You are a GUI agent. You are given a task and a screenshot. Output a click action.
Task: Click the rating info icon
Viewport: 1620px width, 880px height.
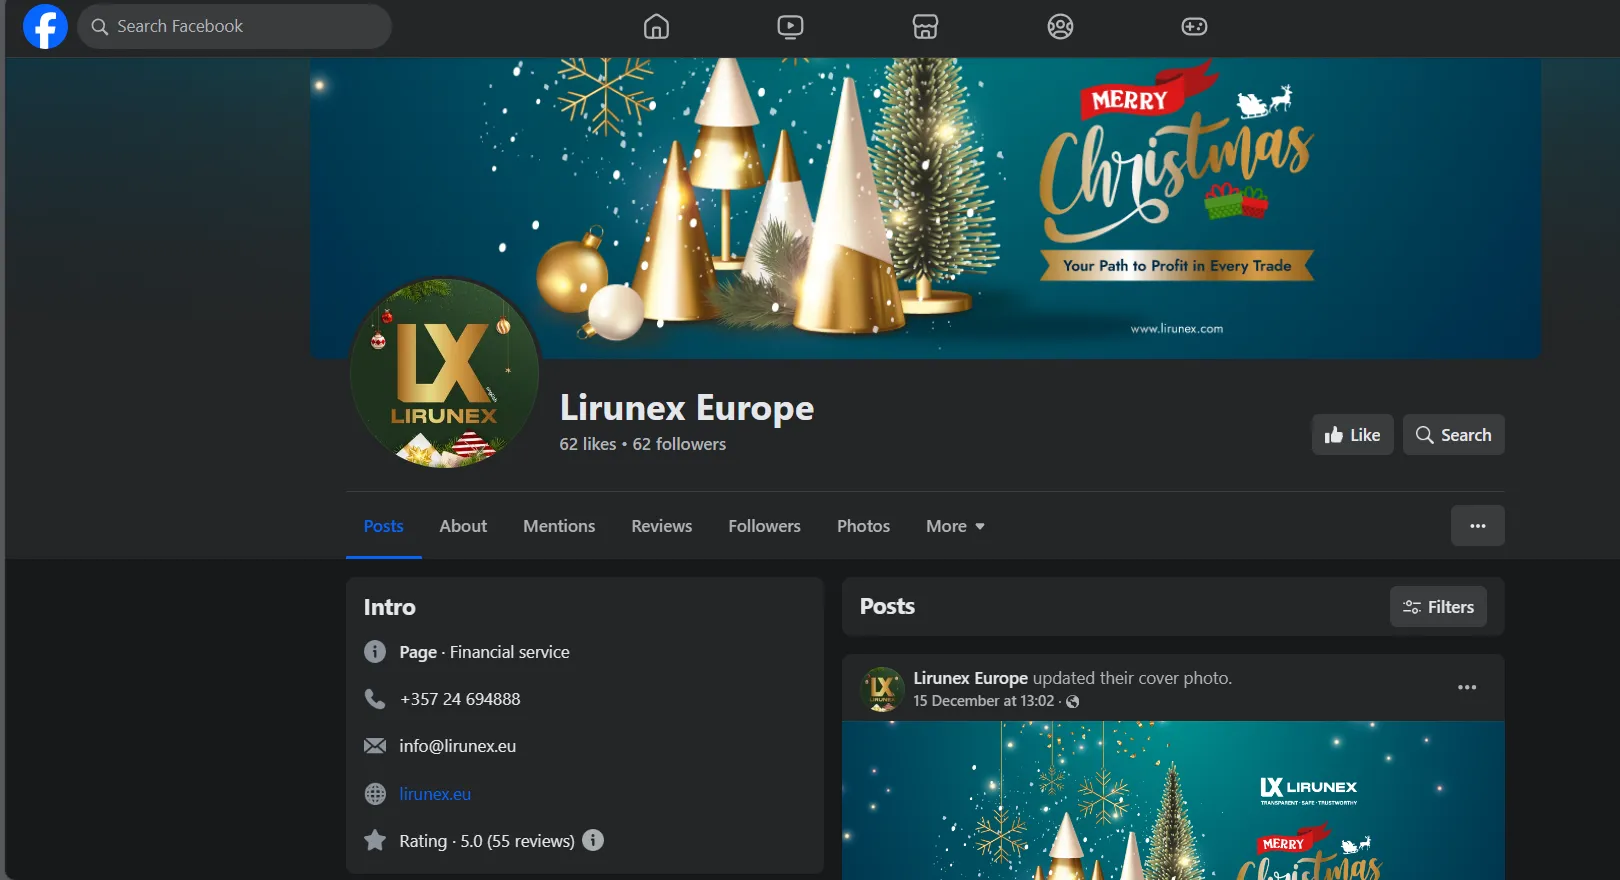click(593, 840)
